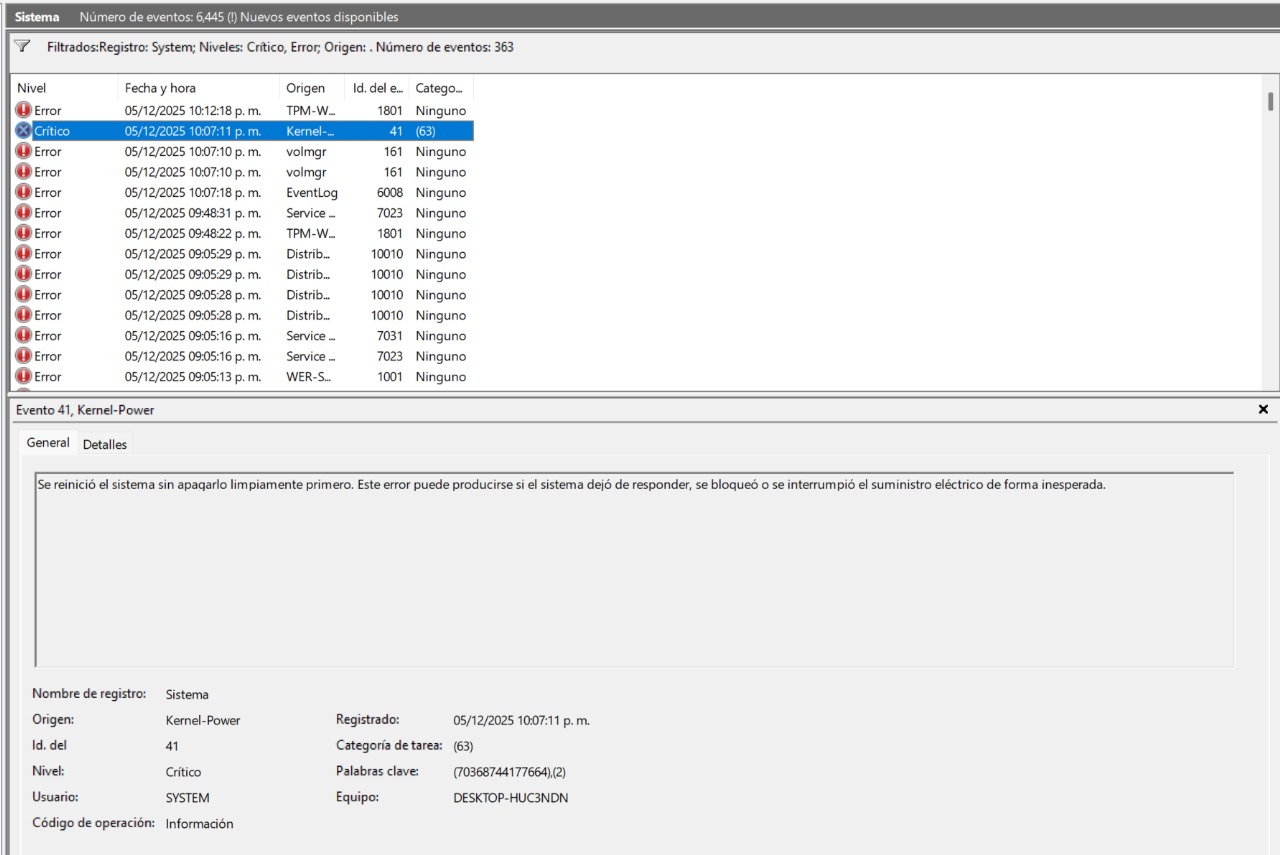Click the Información operation code value
The width and height of the screenshot is (1280, 855).
click(x=200, y=824)
